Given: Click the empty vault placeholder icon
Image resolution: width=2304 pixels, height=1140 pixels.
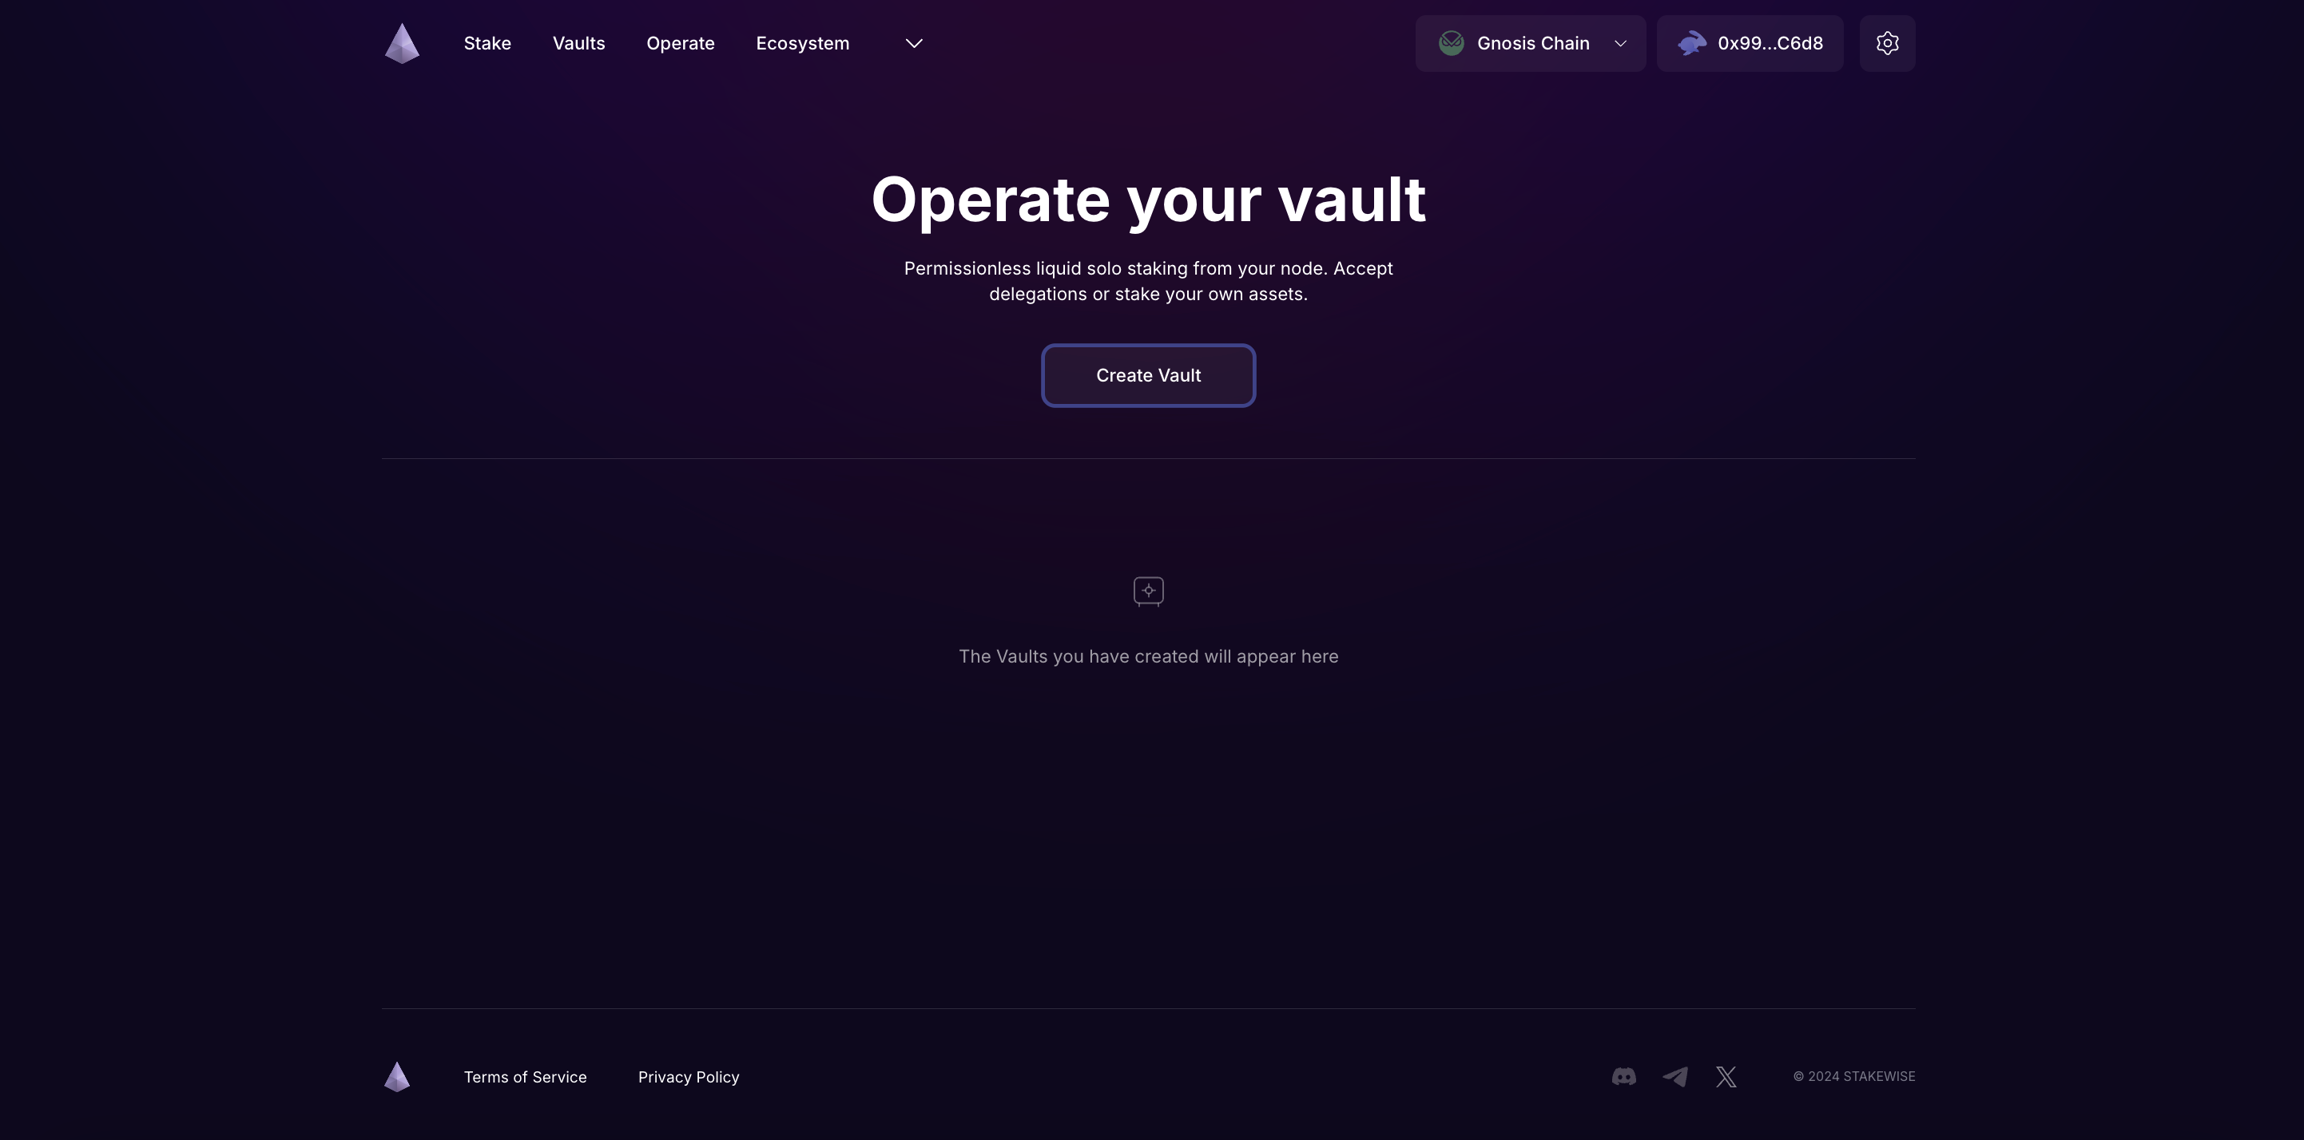Looking at the screenshot, I should point(1148,591).
